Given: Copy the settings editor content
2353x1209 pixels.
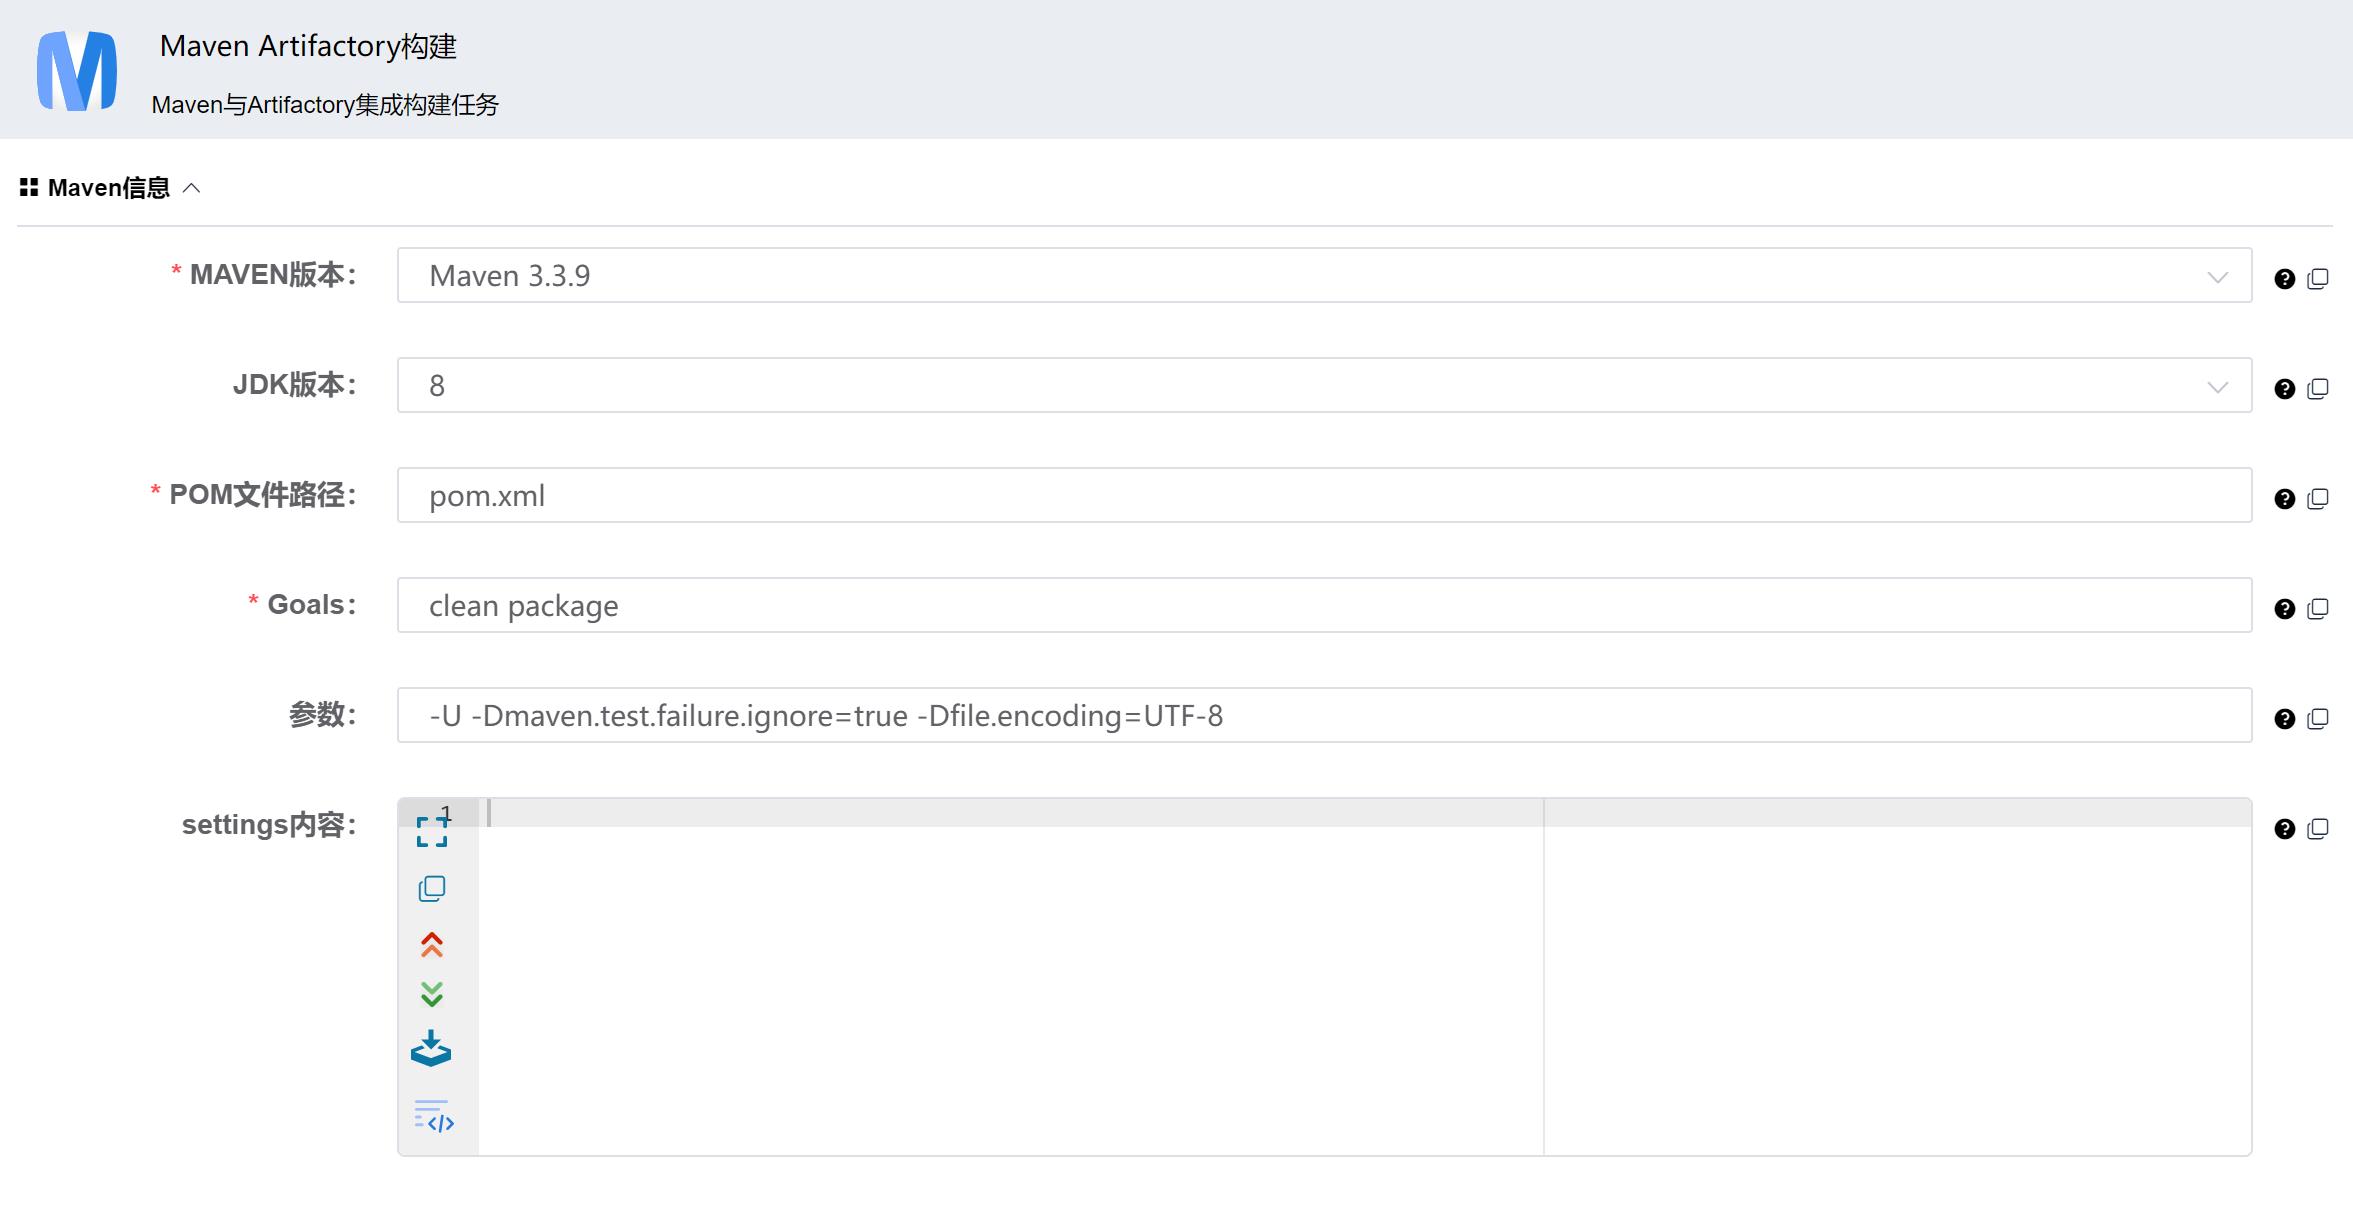Looking at the screenshot, I should point(433,888).
